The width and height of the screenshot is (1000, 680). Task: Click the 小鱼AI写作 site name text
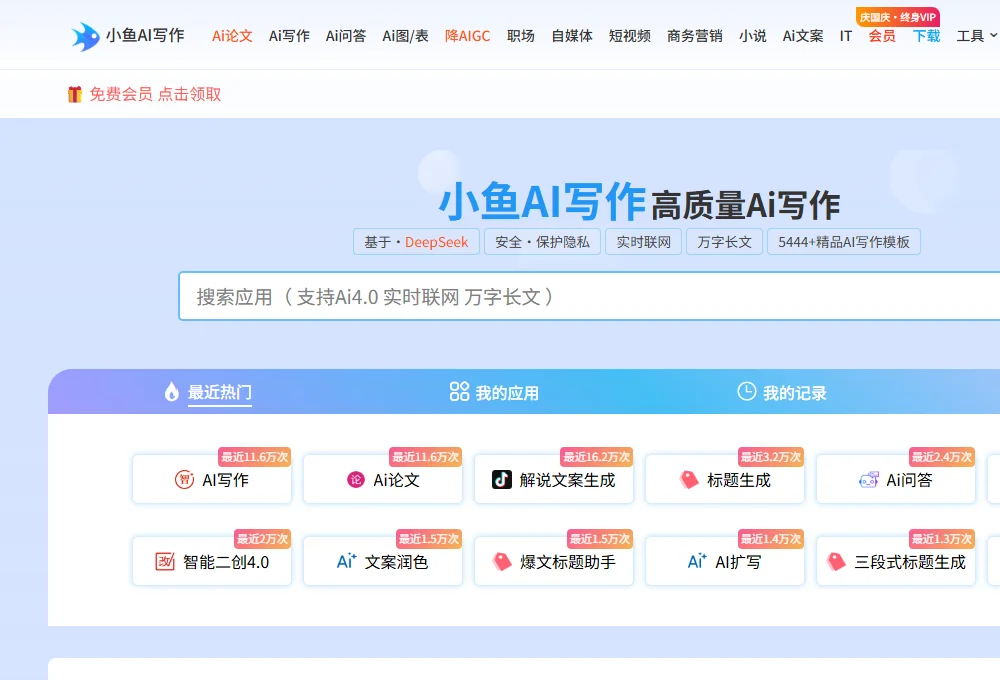tap(145, 35)
